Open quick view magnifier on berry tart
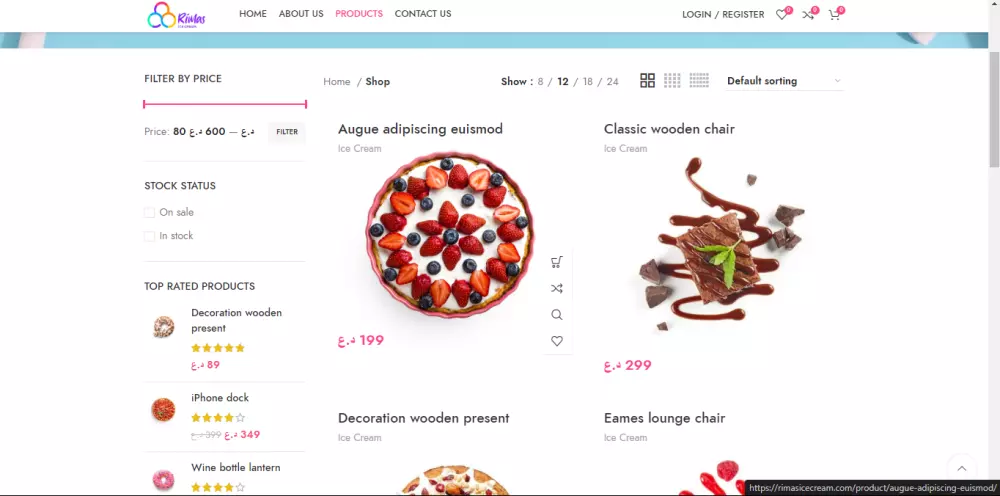 (x=557, y=314)
